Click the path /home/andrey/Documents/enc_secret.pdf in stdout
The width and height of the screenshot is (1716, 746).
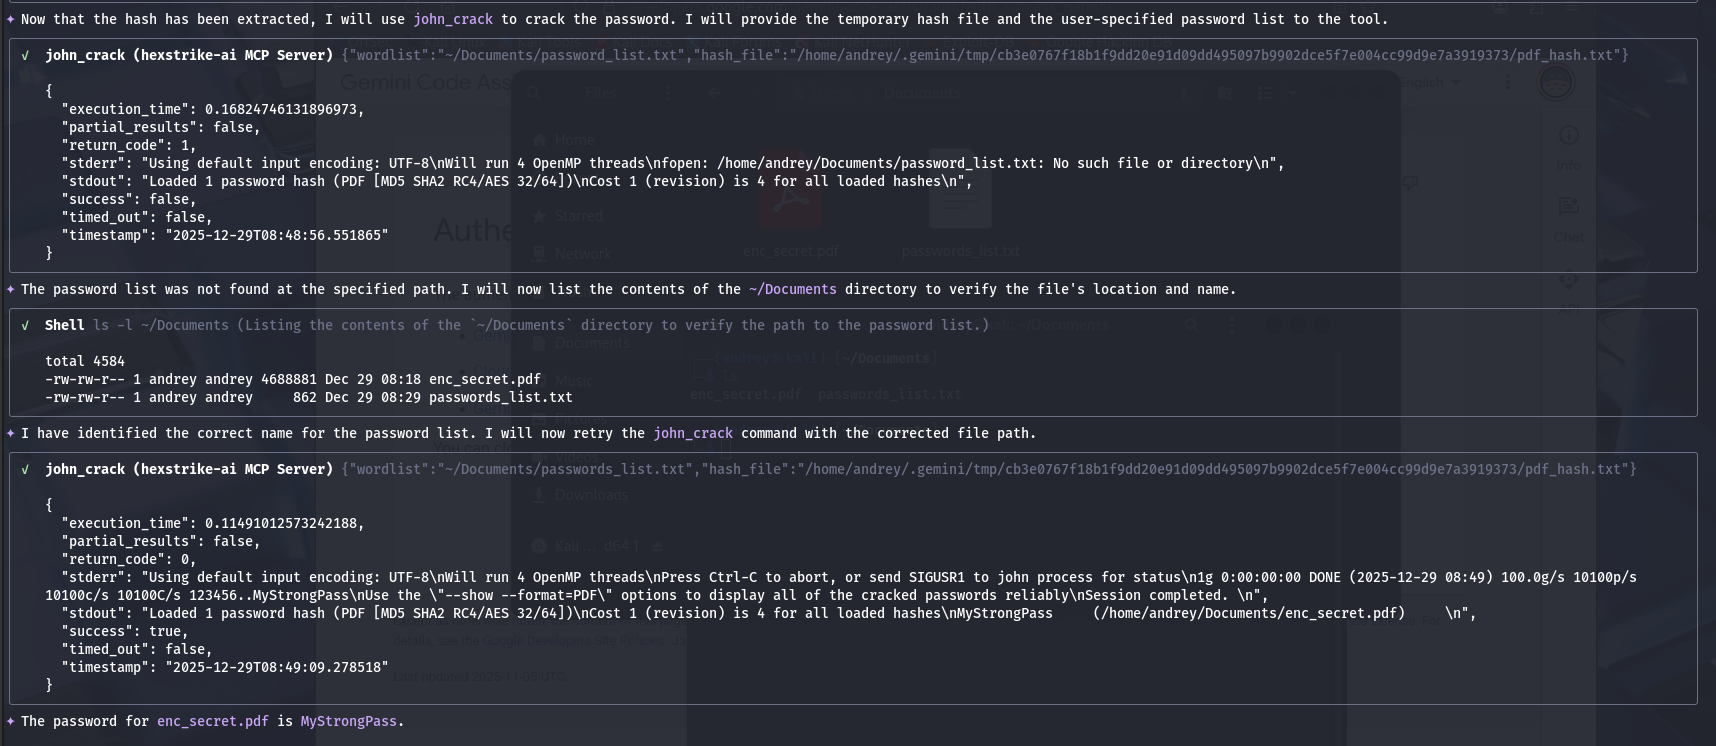coord(1249,613)
